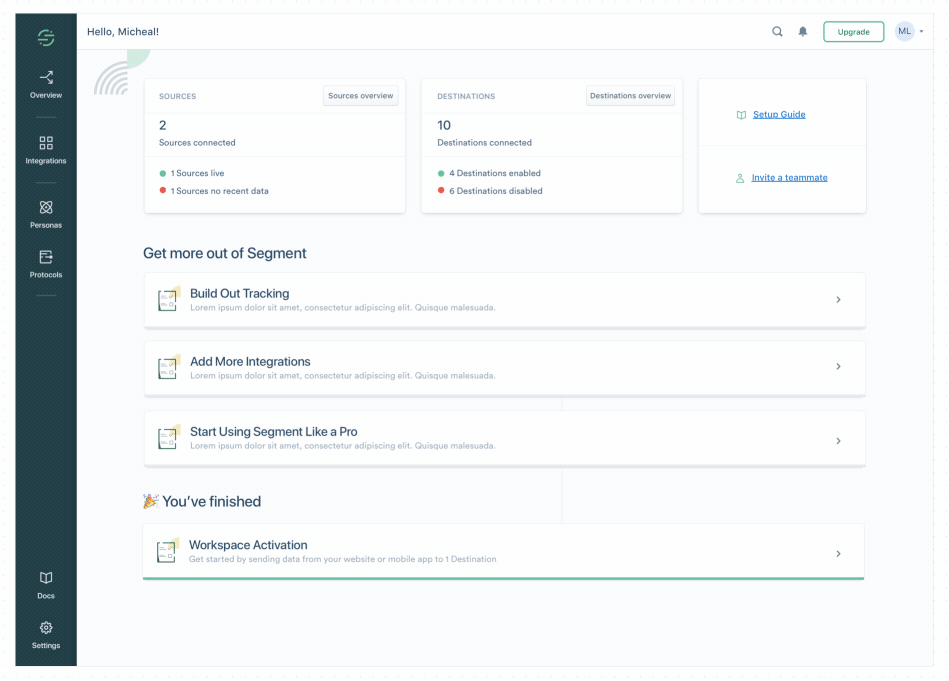The height and width of the screenshot is (681, 949).
Task: Click '10 Destinations connected' count
Action: 484,133
